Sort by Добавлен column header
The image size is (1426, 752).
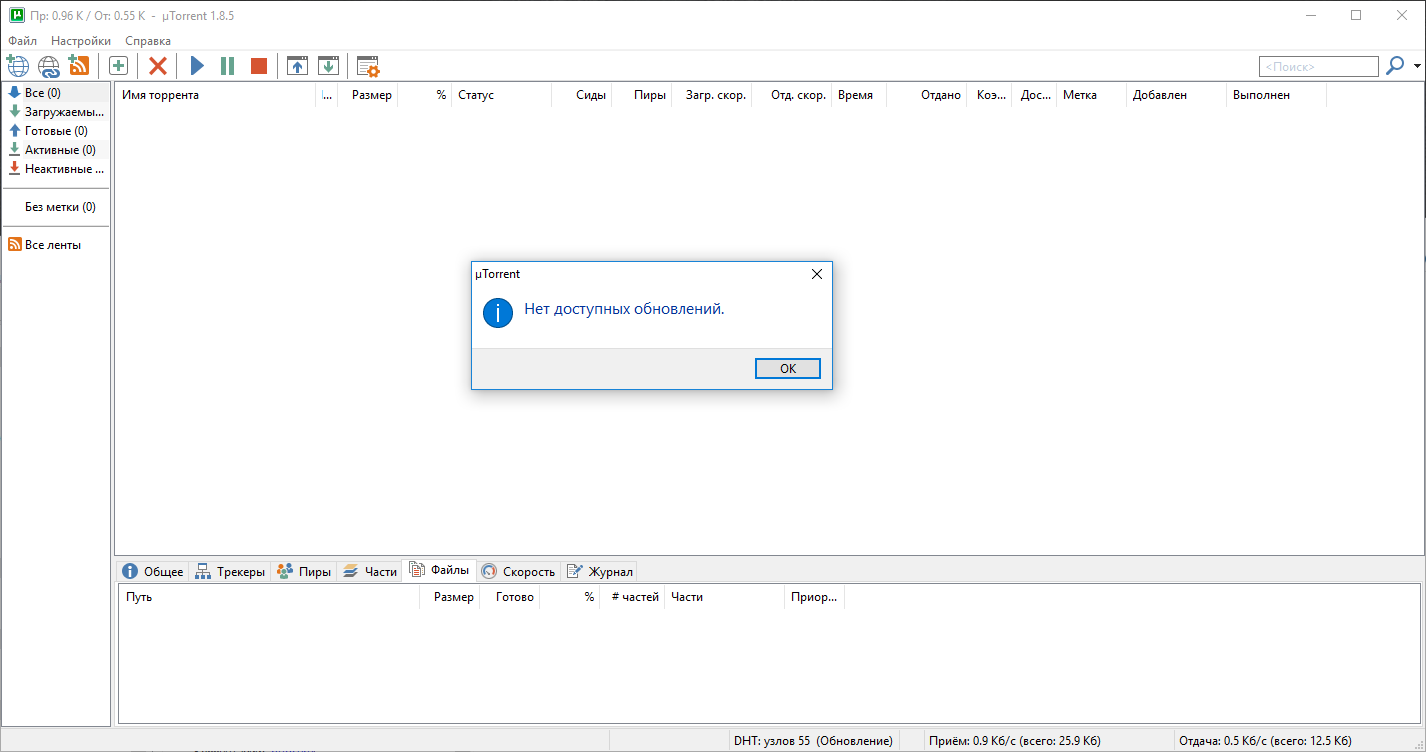click(1176, 95)
